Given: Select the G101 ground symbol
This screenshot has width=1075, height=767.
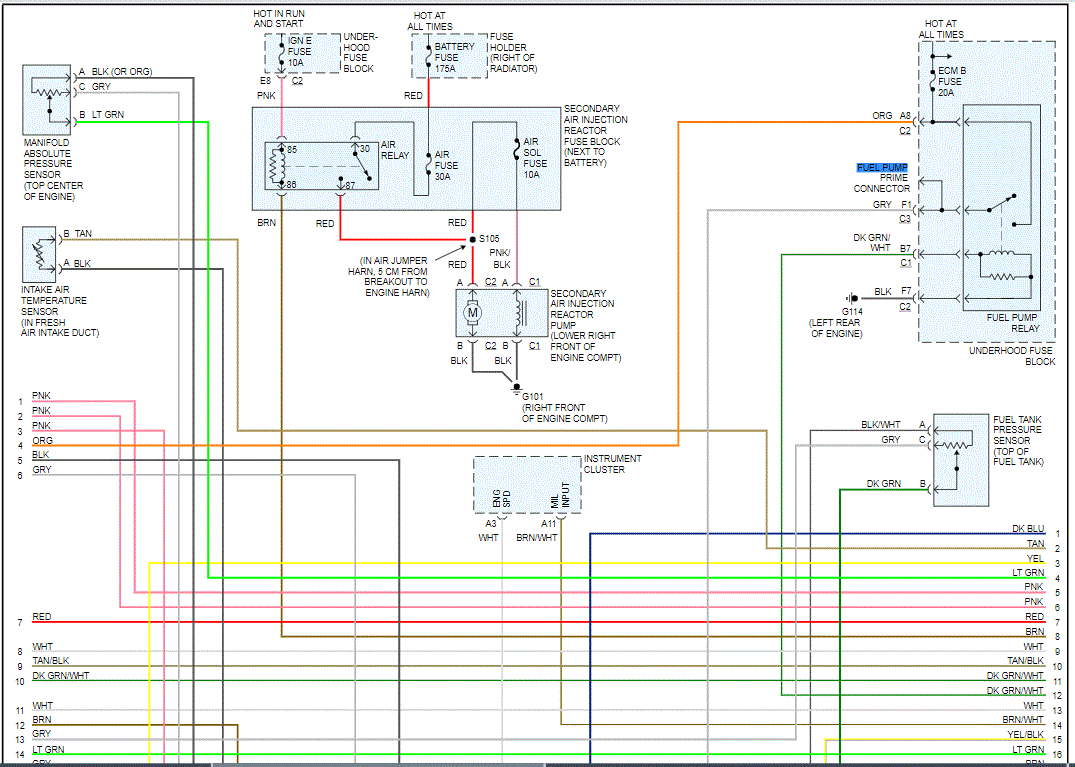Looking at the screenshot, I should click(x=516, y=386).
